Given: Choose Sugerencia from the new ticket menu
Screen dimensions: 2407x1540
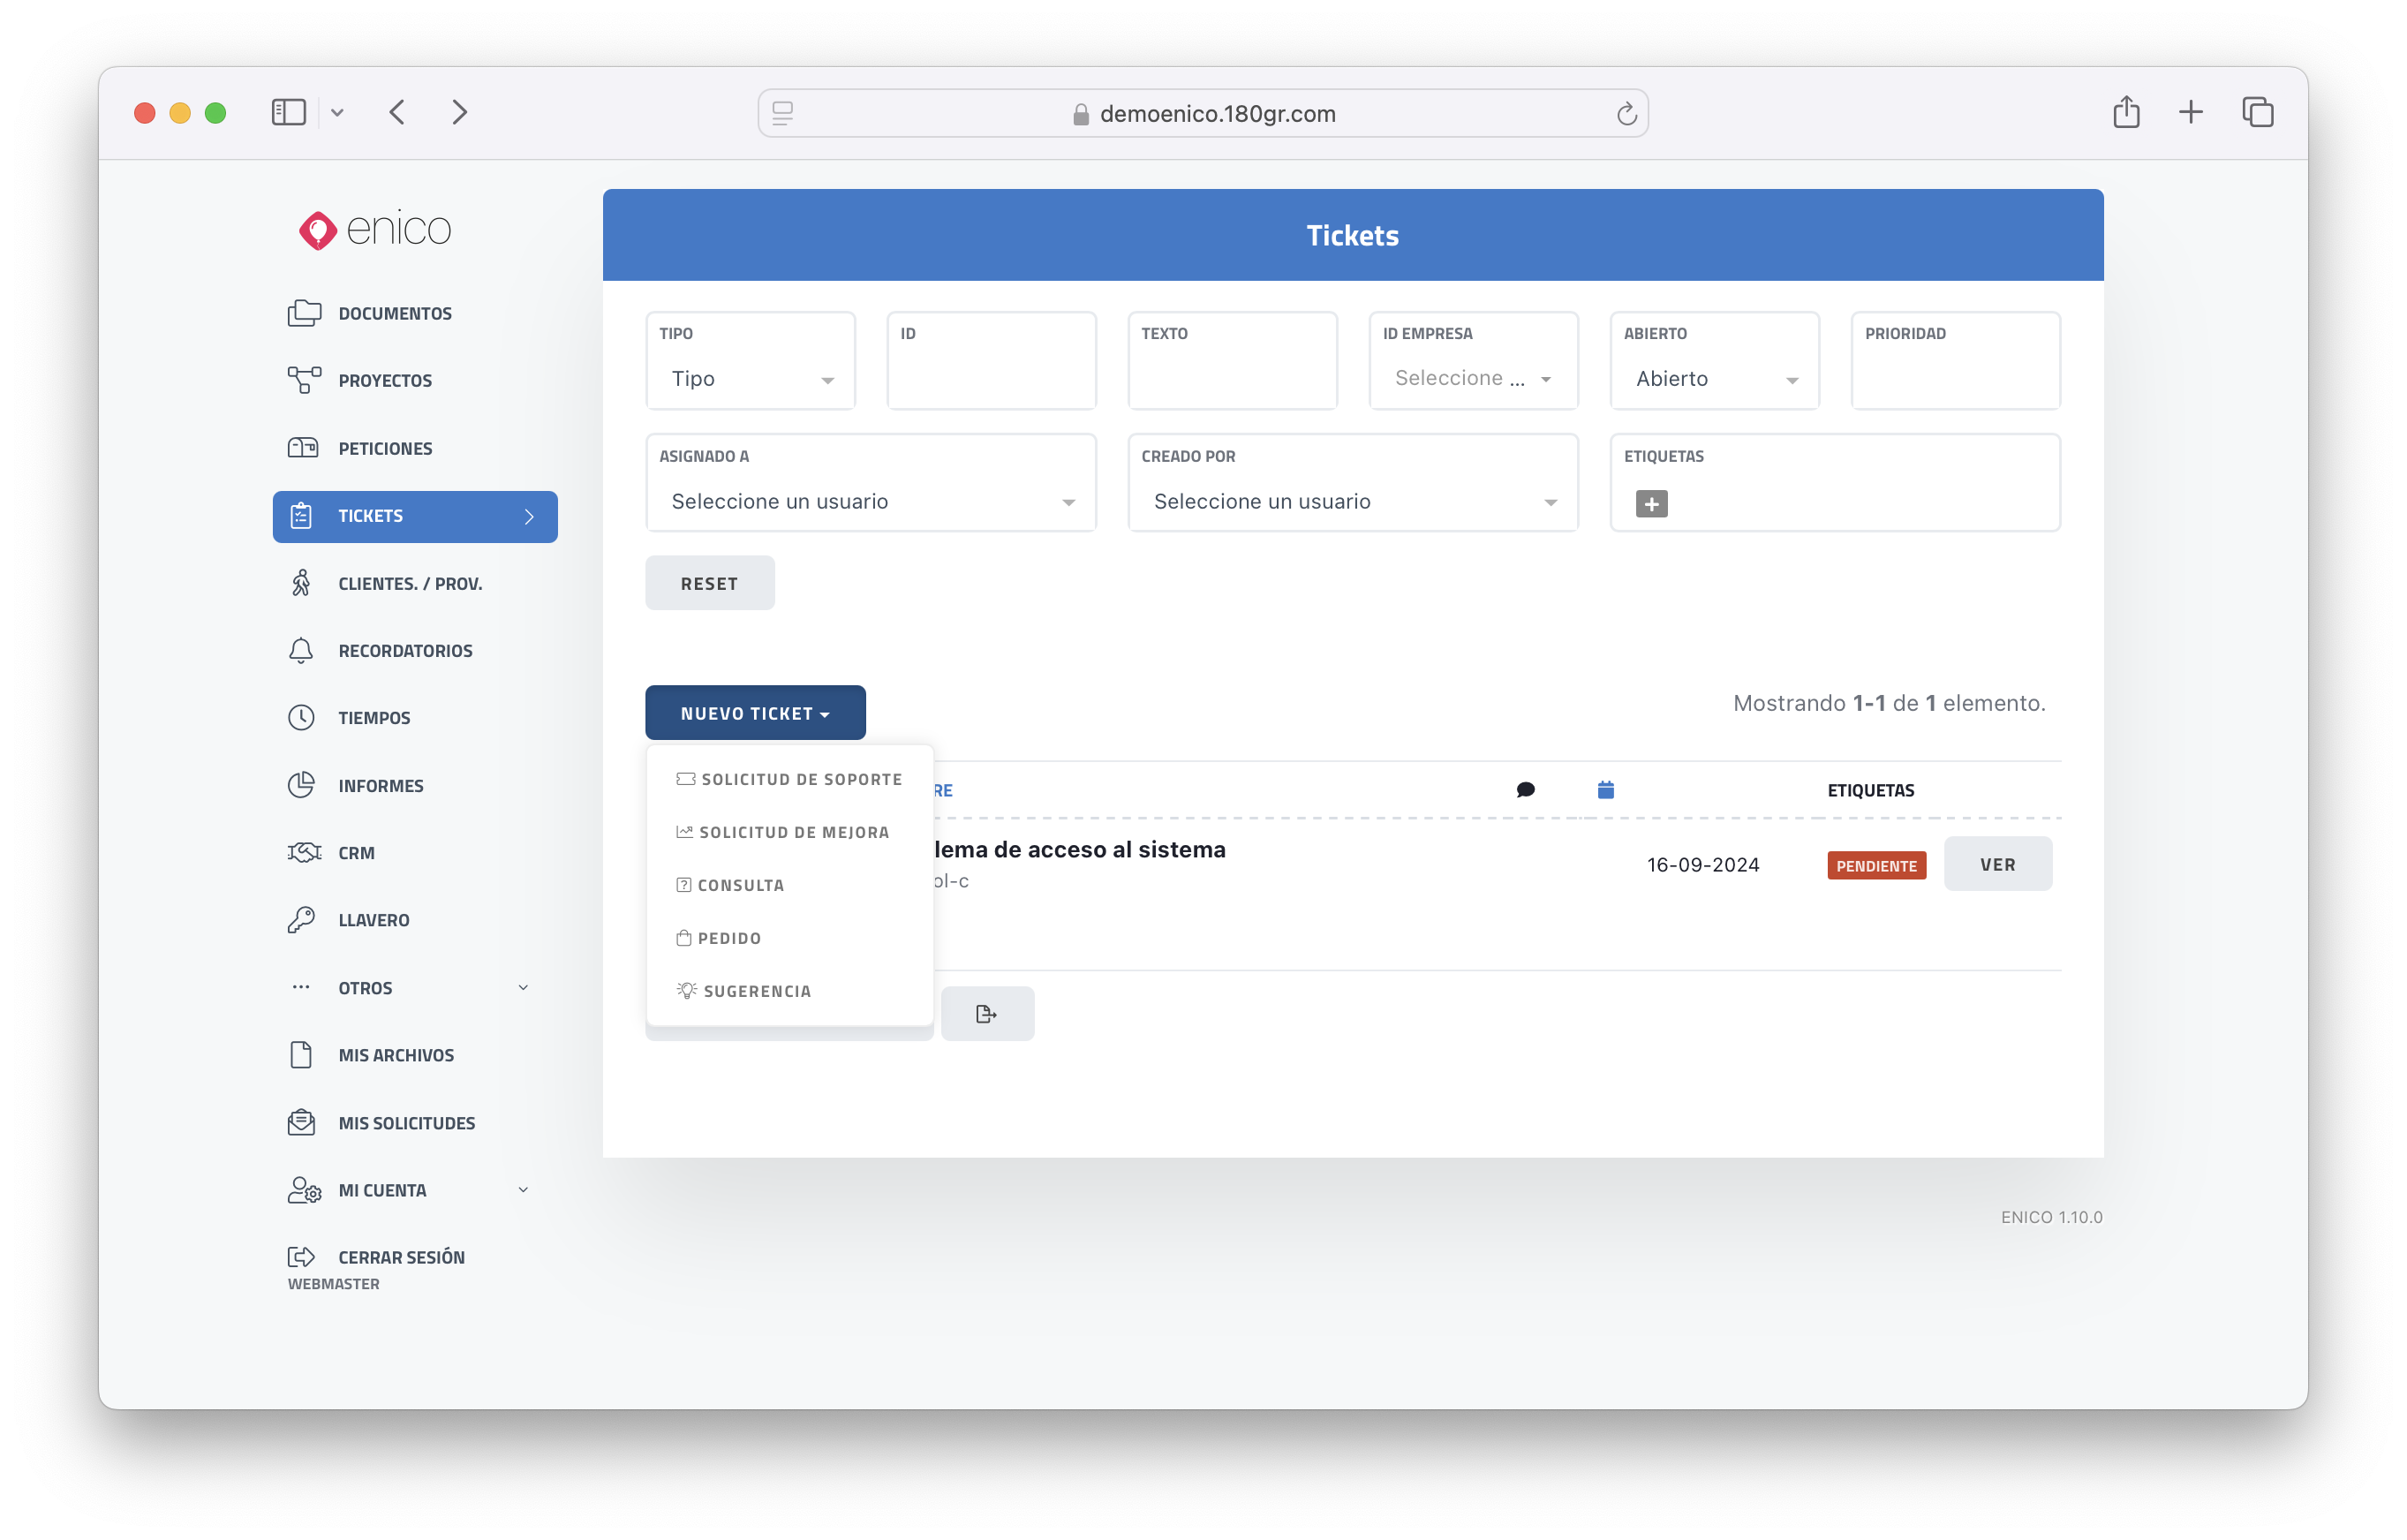Looking at the screenshot, I should tap(756, 991).
